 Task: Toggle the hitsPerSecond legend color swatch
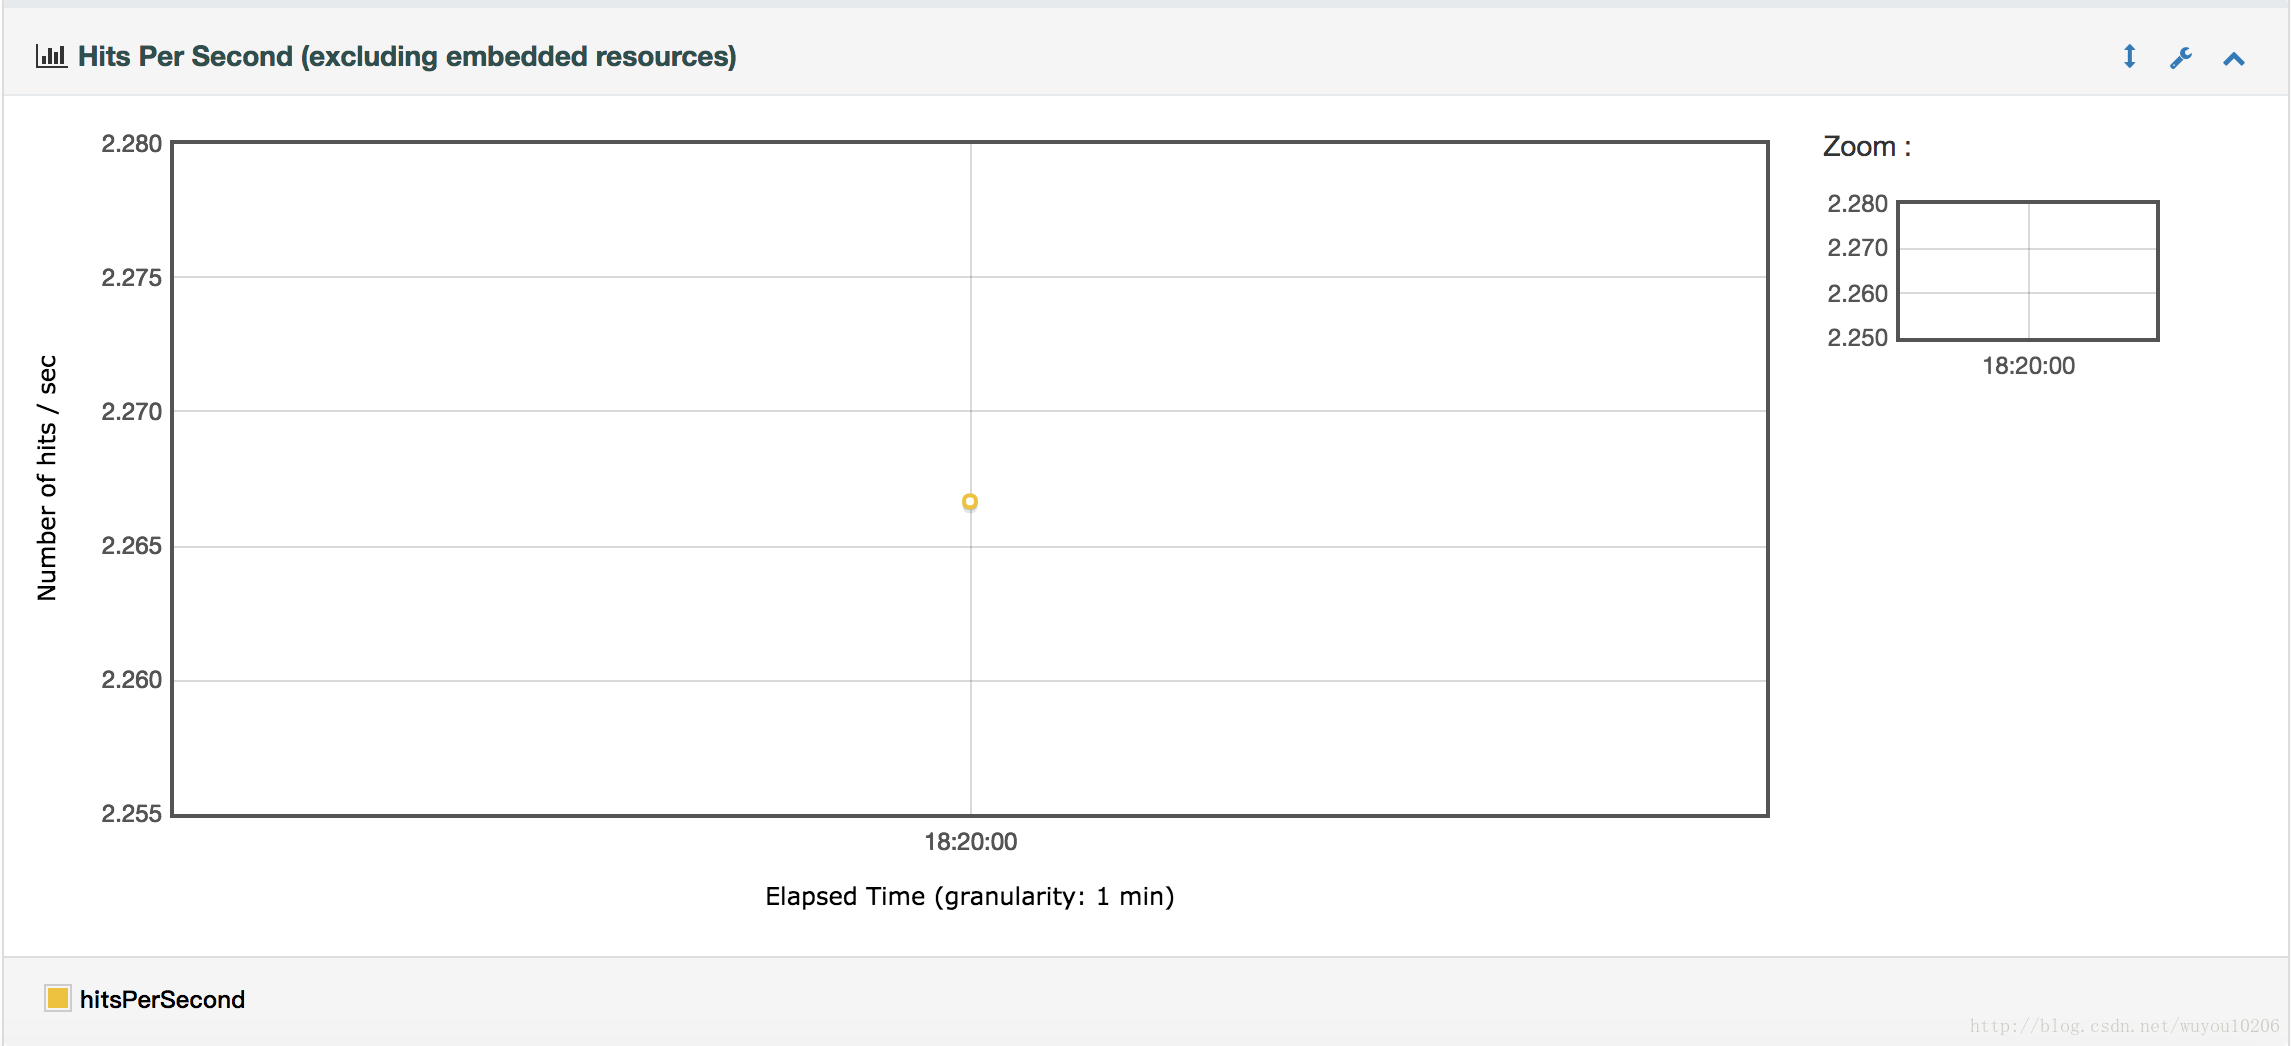58,997
